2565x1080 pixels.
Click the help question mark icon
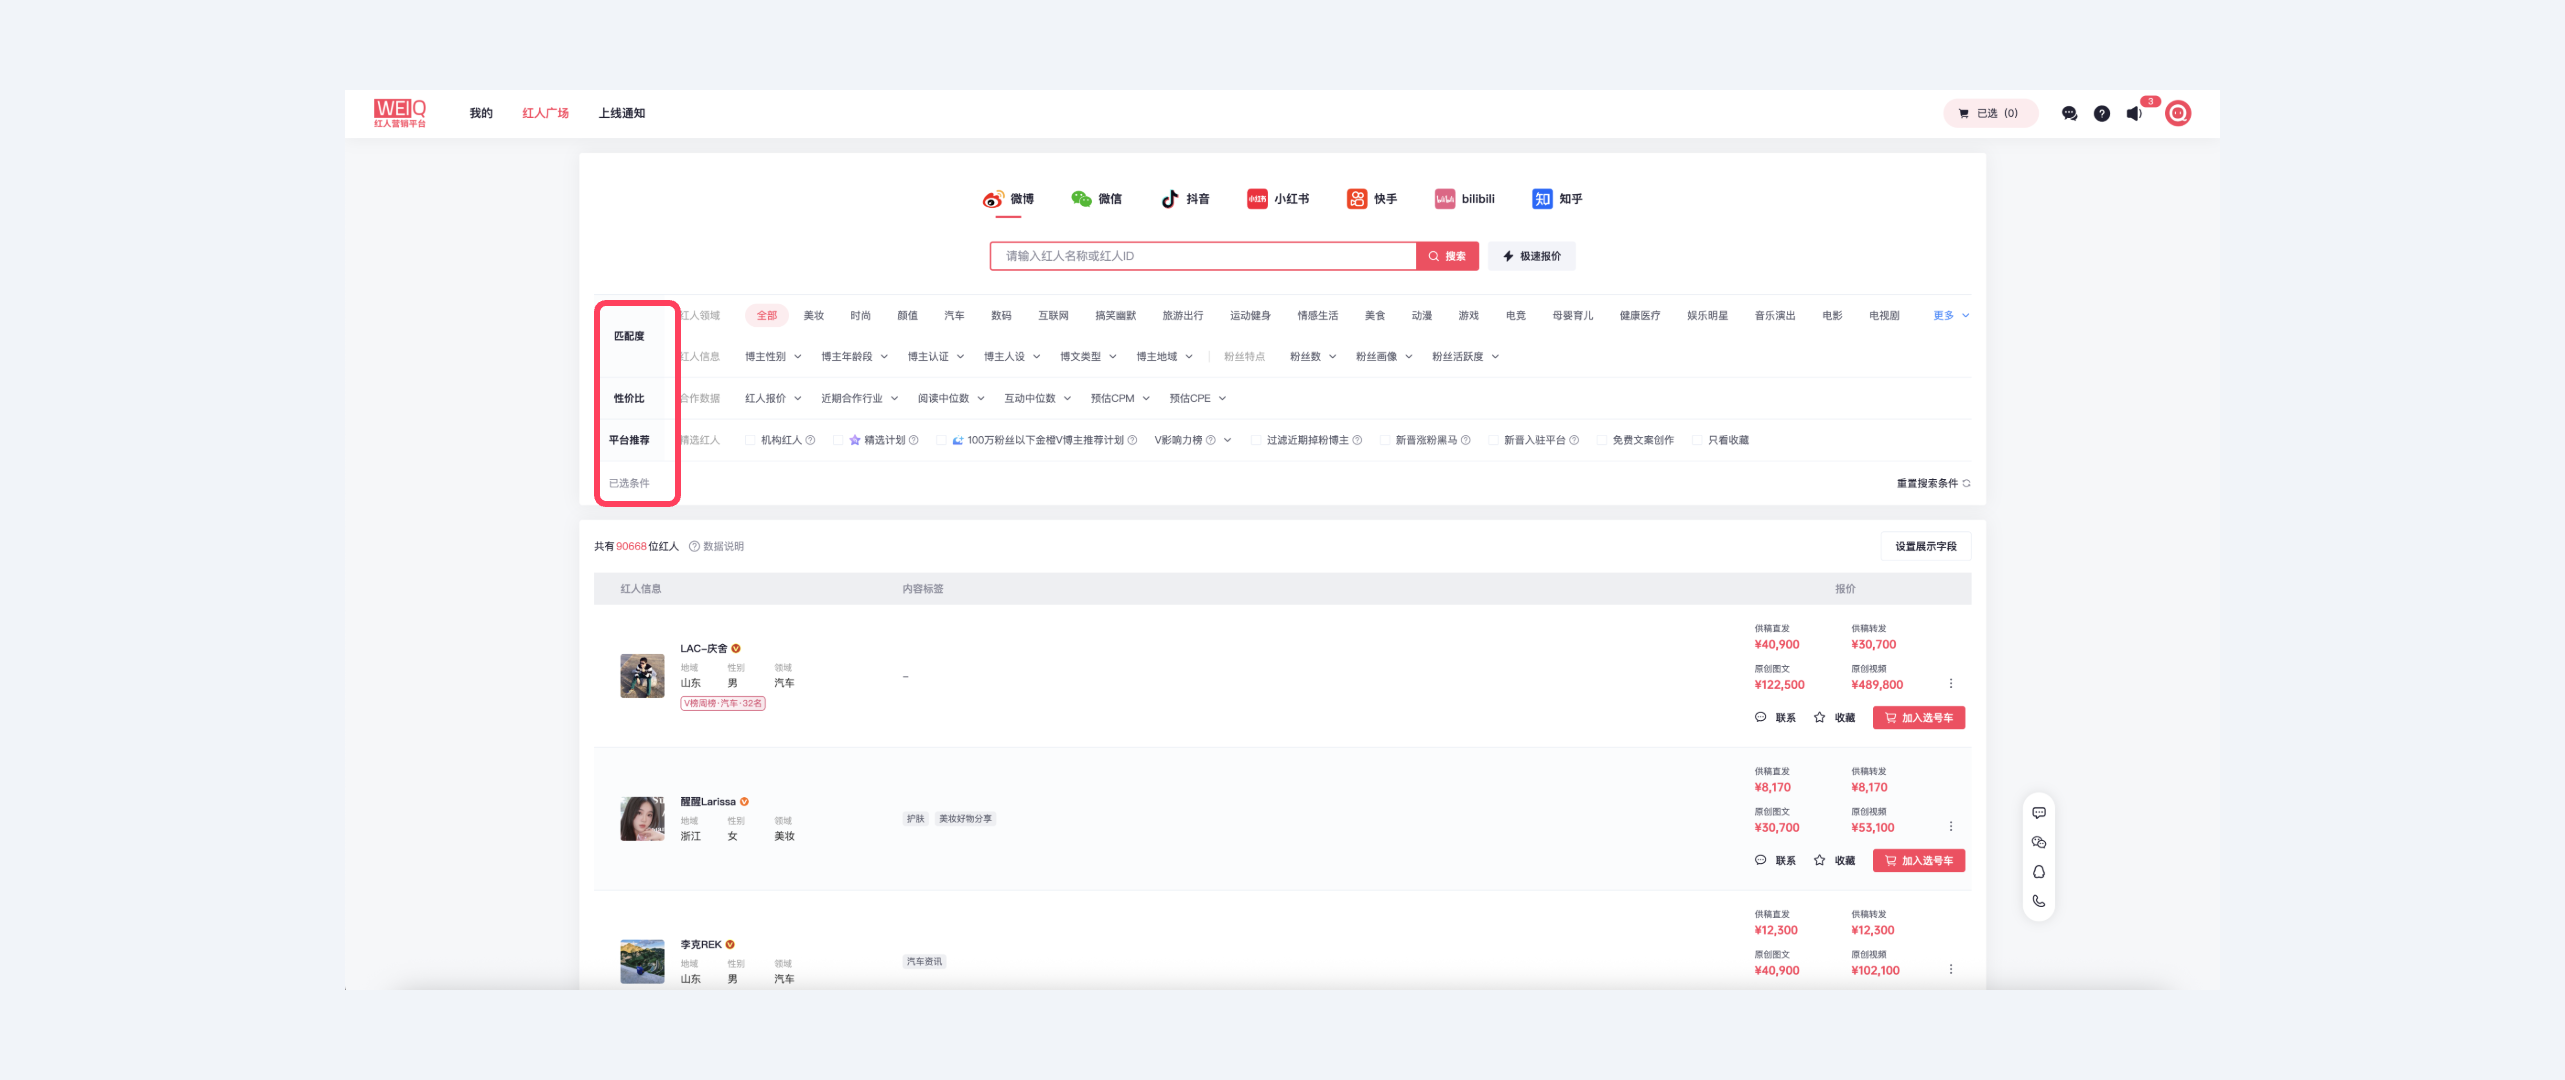(2101, 114)
